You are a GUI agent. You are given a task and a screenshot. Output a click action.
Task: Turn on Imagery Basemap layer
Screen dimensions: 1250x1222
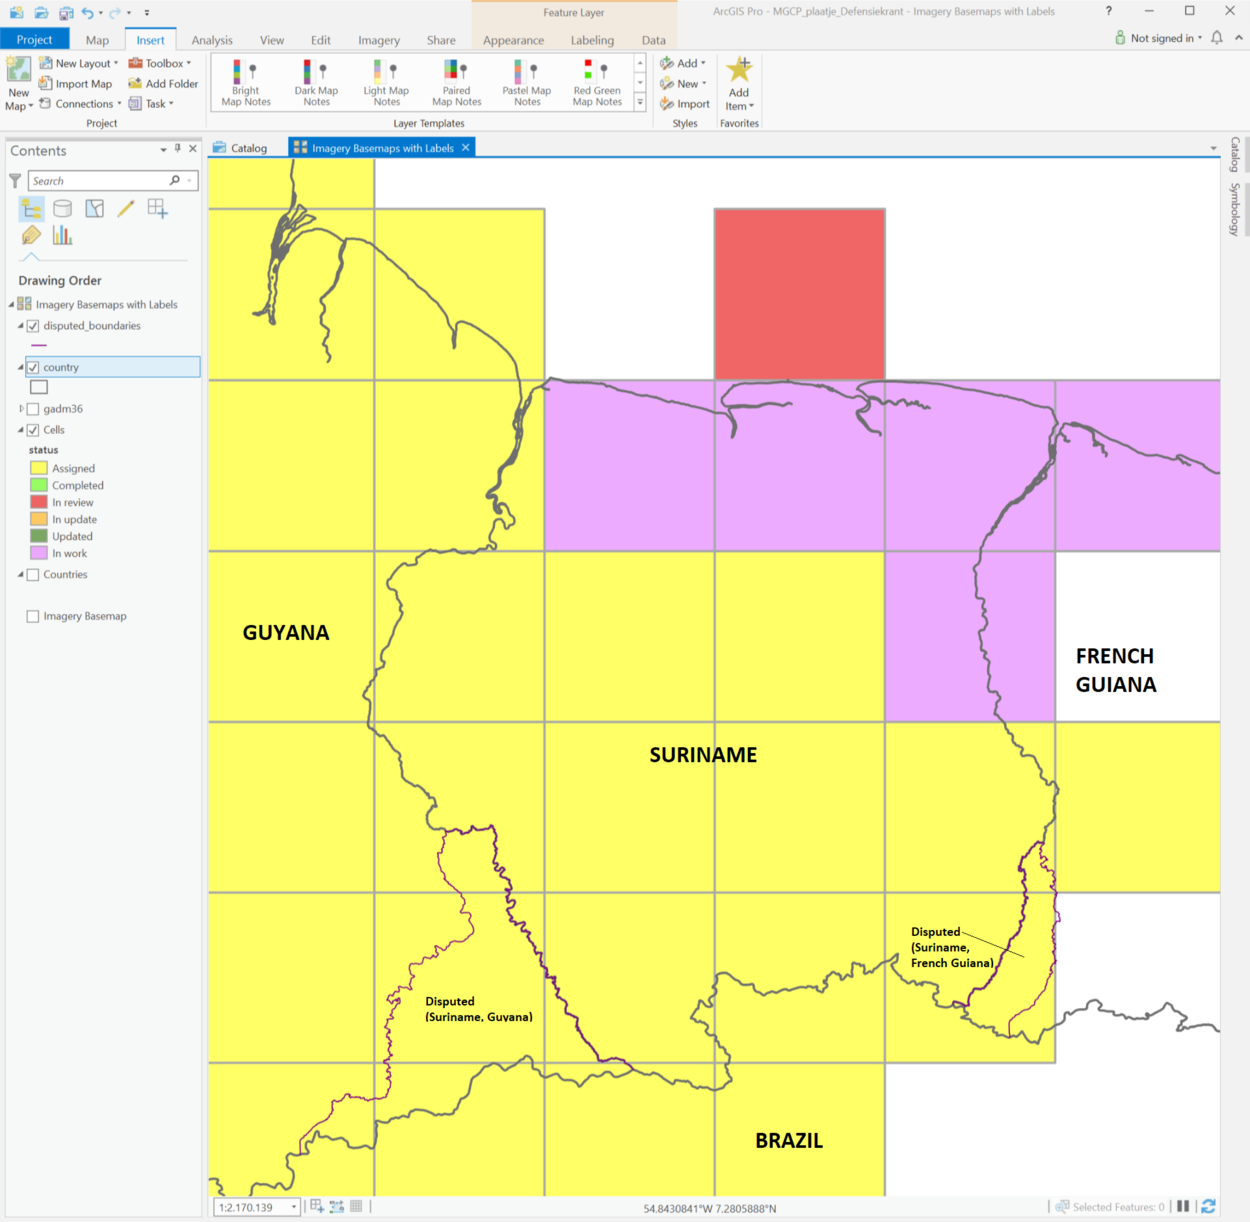[x=33, y=617]
